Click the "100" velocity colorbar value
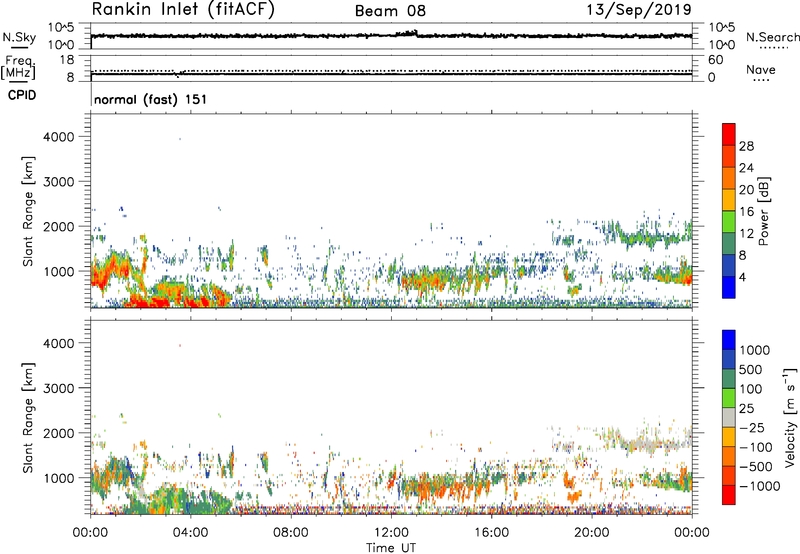The width and height of the screenshot is (800, 554). [x=751, y=389]
